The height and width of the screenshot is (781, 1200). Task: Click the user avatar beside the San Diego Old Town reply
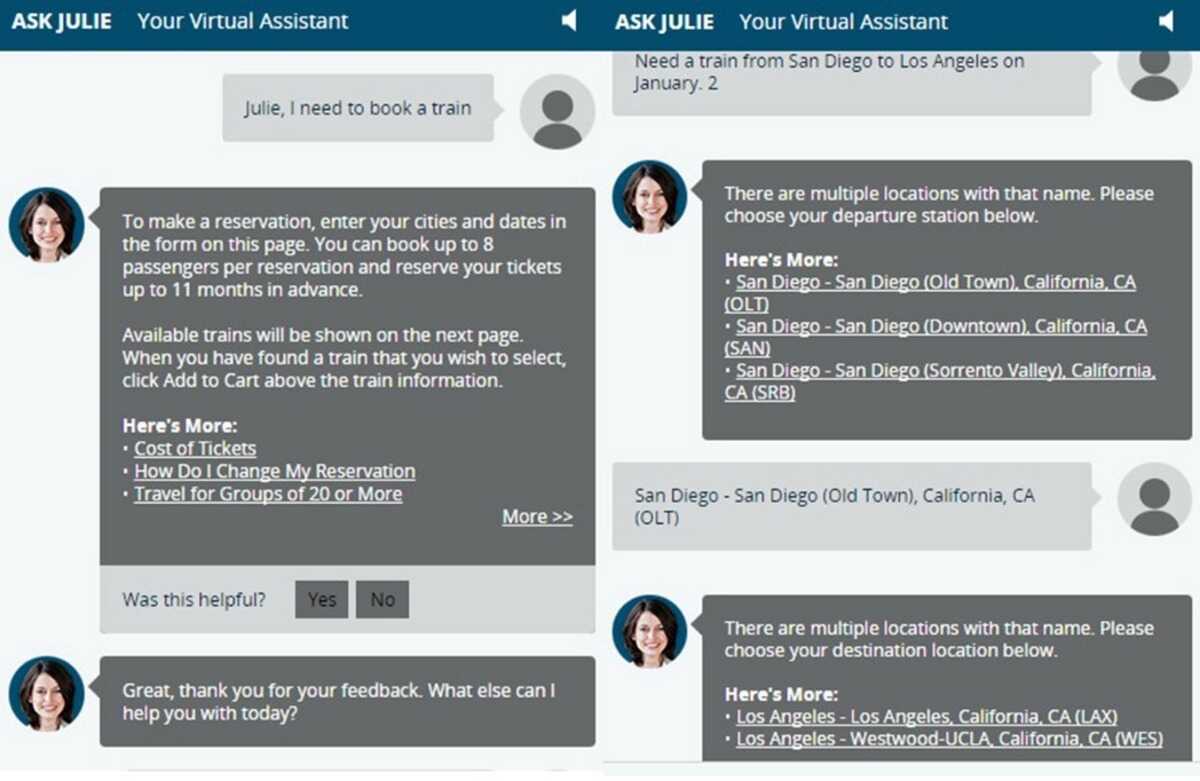point(1154,500)
